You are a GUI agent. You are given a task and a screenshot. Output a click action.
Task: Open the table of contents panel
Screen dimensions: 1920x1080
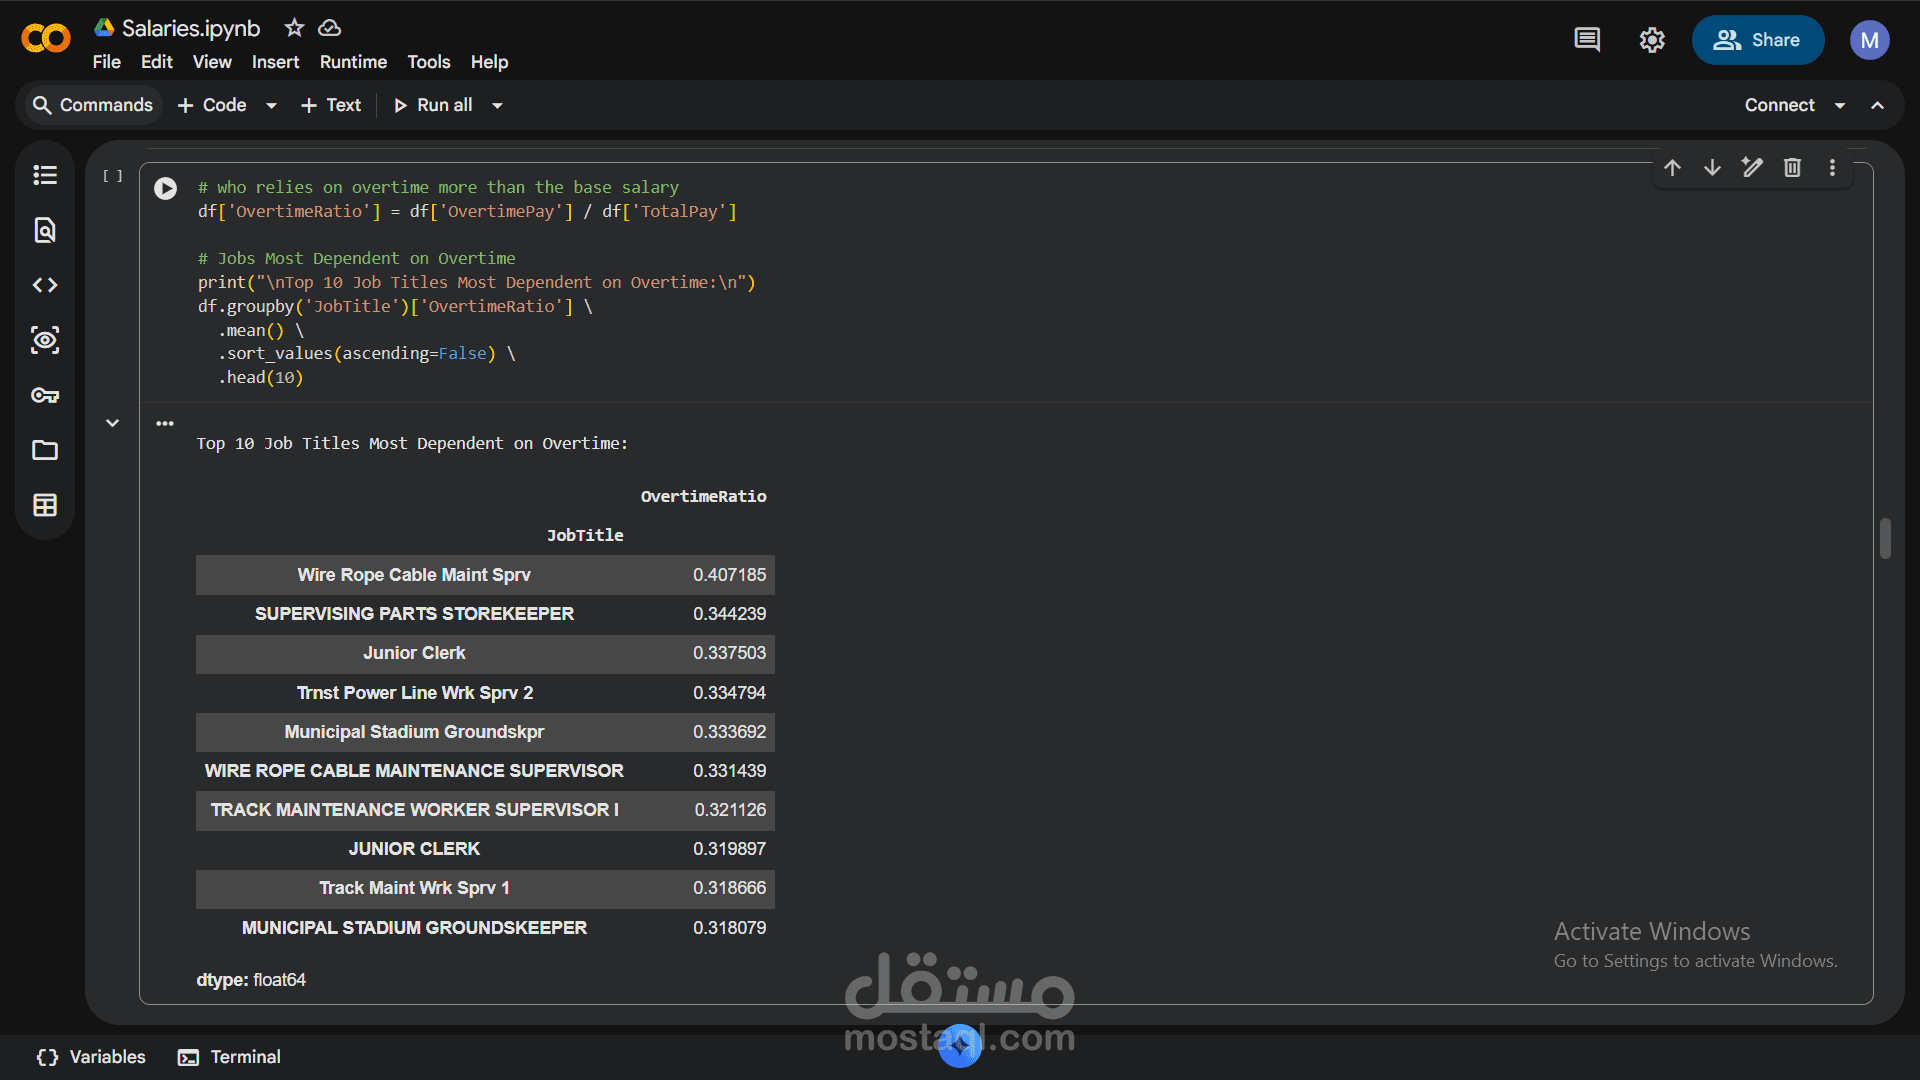(x=45, y=175)
